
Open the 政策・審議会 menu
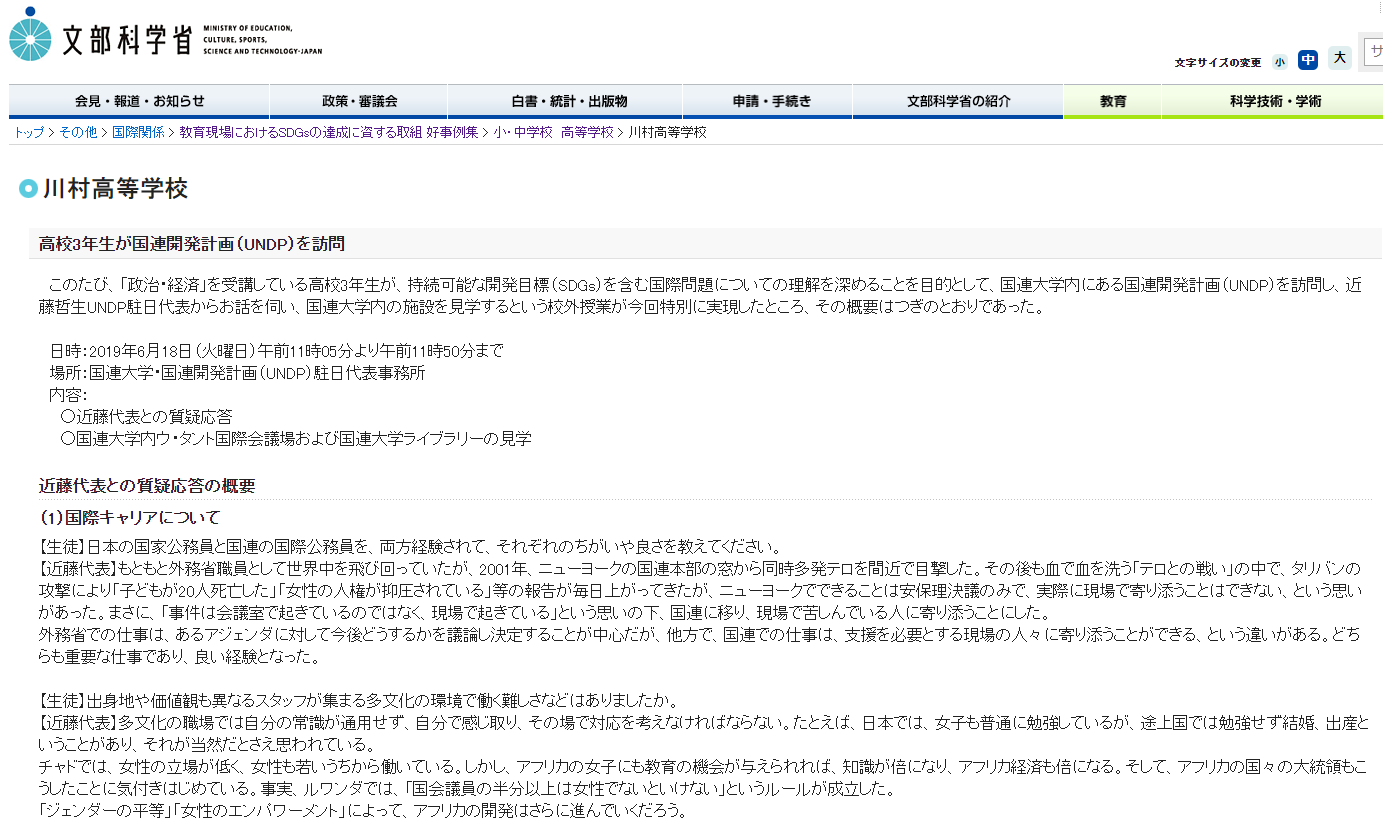pyautogui.click(x=360, y=101)
